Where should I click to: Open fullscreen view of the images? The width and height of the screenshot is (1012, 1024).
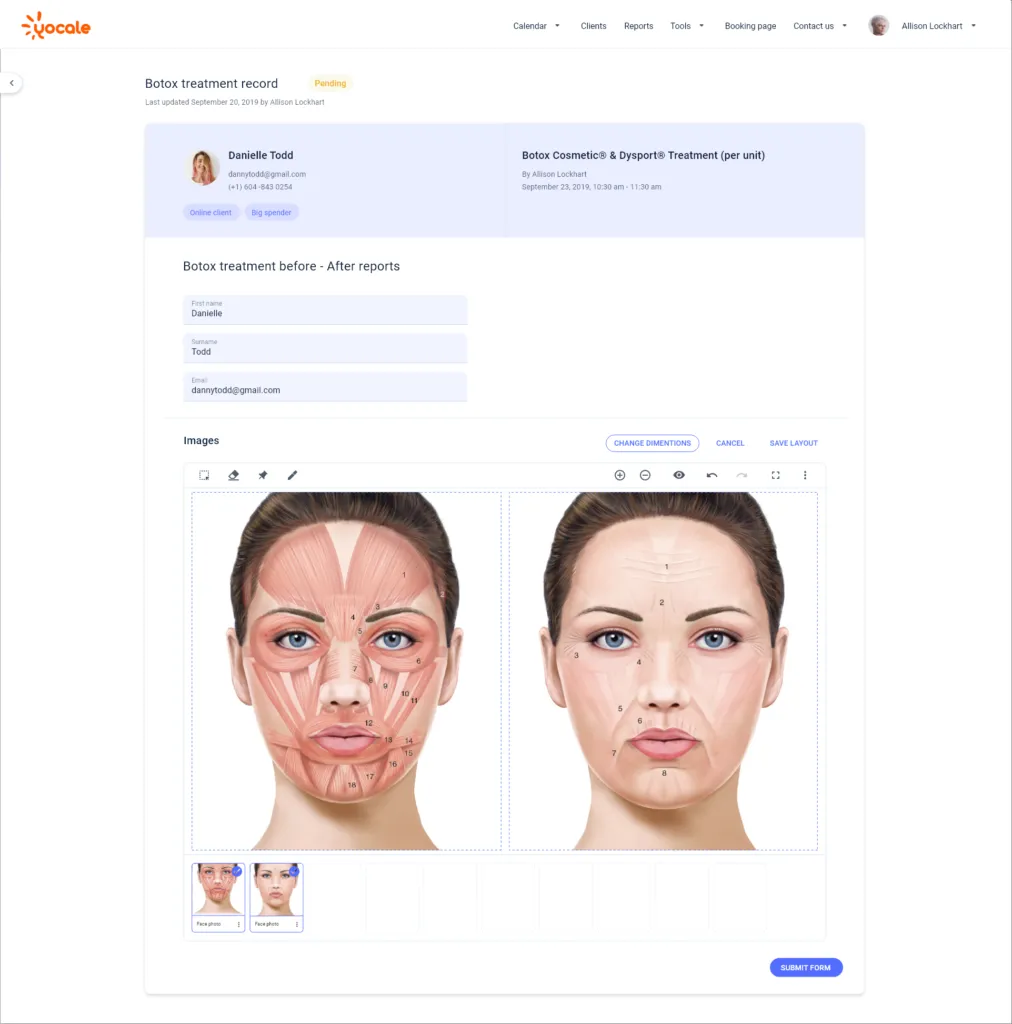(x=776, y=475)
